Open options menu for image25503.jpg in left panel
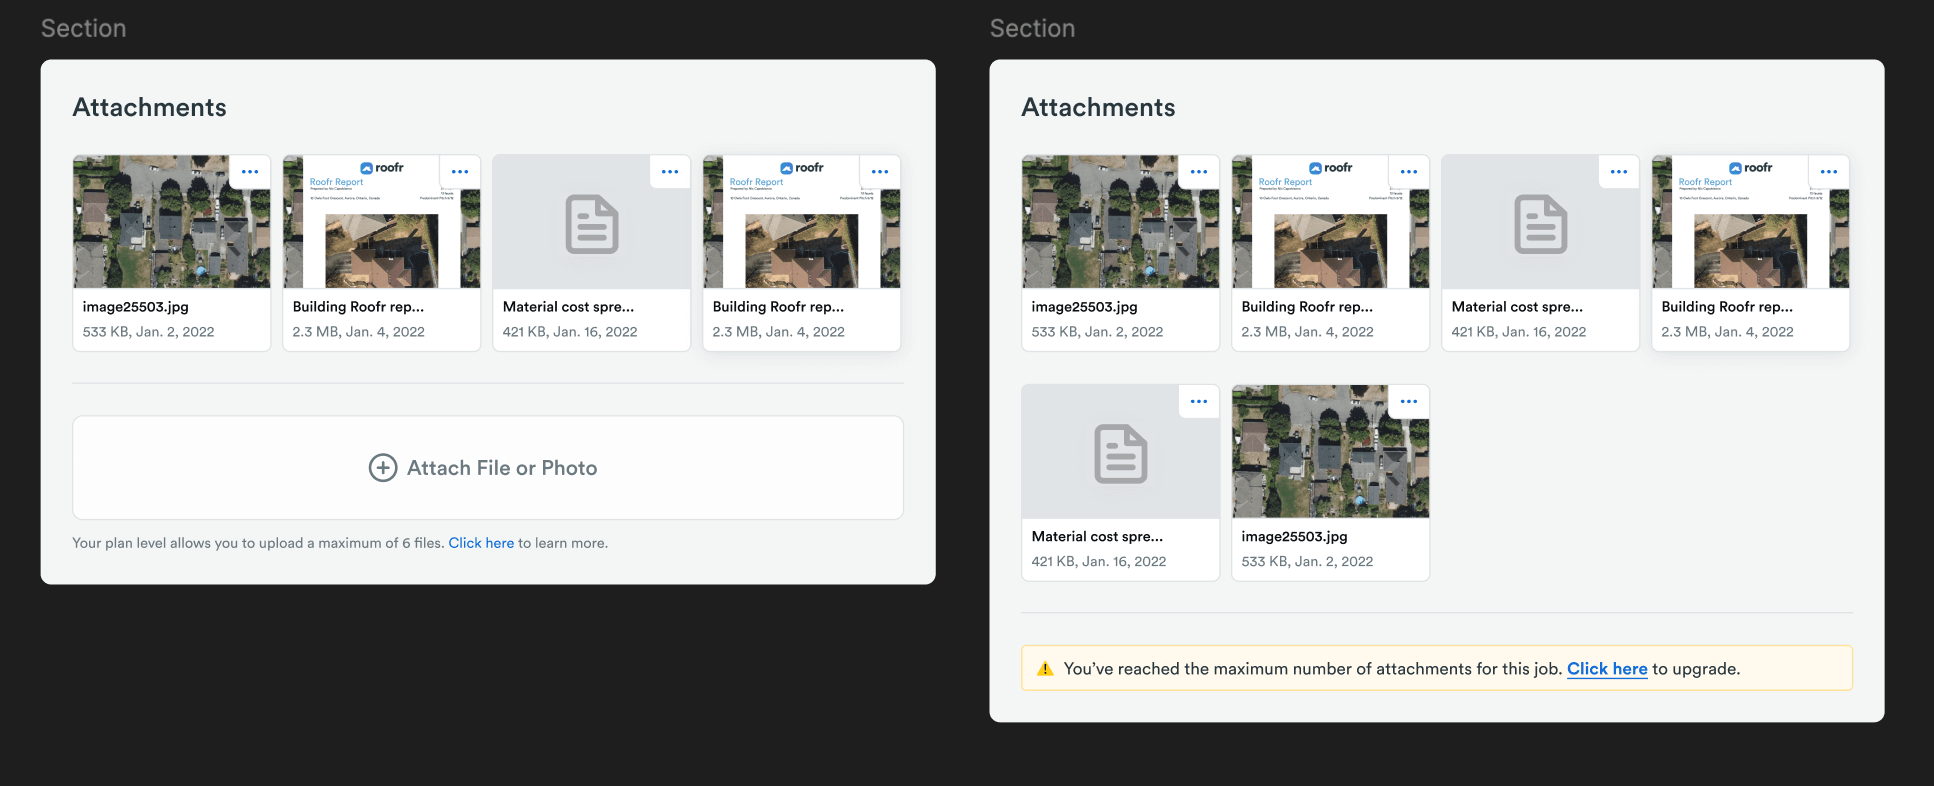Viewport: 1934px width, 786px height. point(250,172)
